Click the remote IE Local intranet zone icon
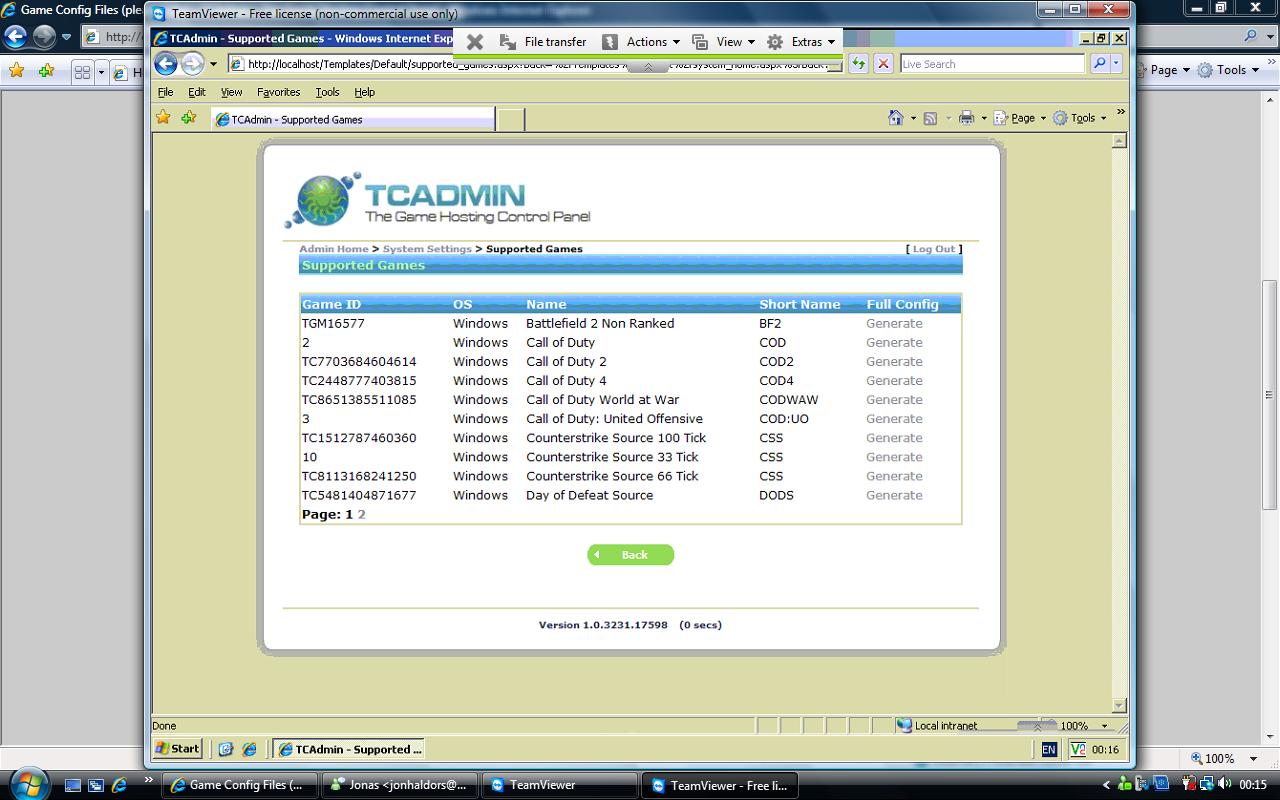 pyautogui.click(x=904, y=725)
